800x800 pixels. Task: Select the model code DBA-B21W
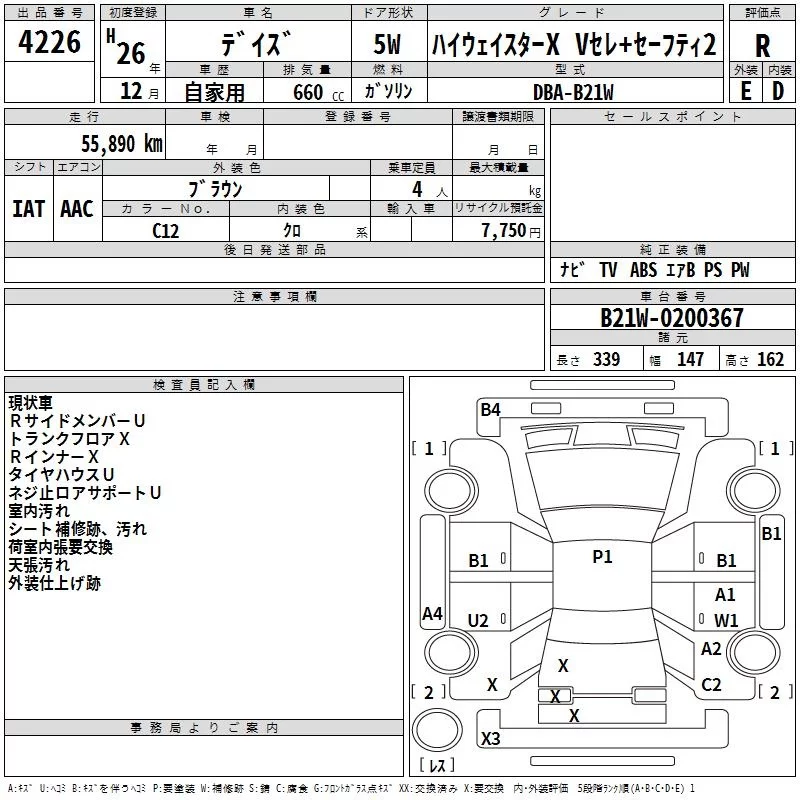[x=573, y=91]
